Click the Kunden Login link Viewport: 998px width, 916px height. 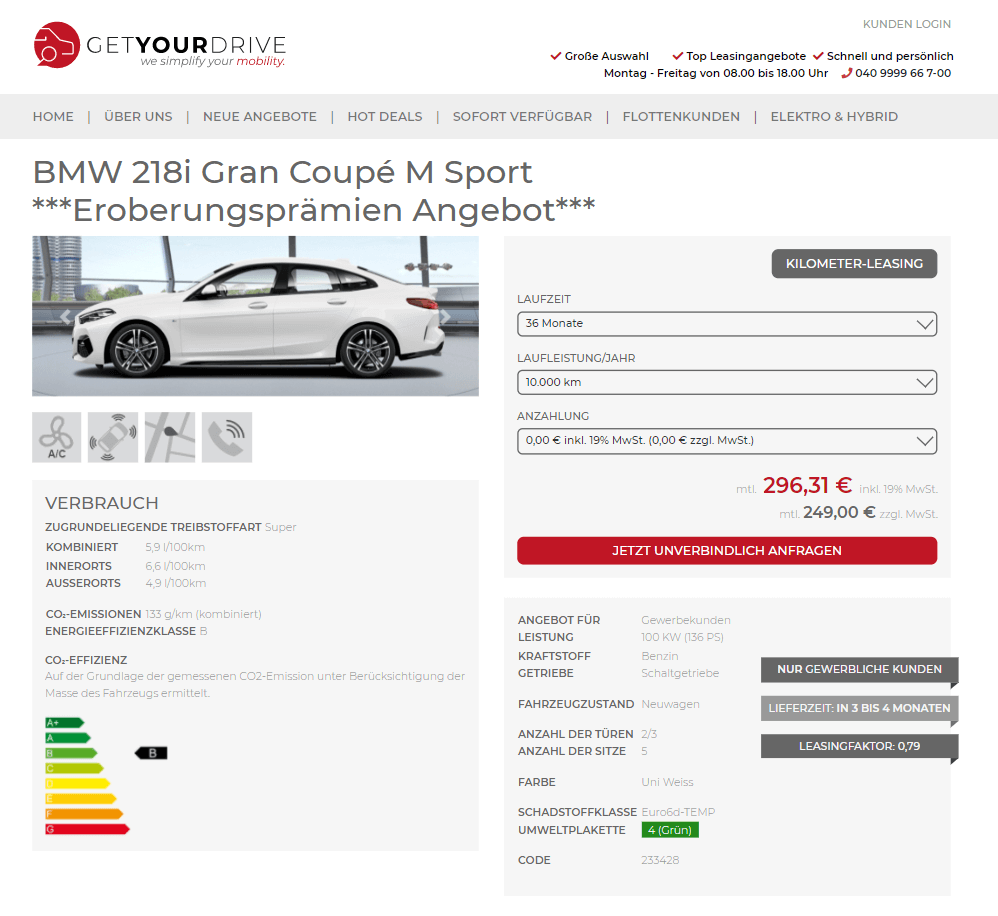click(907, 24)
